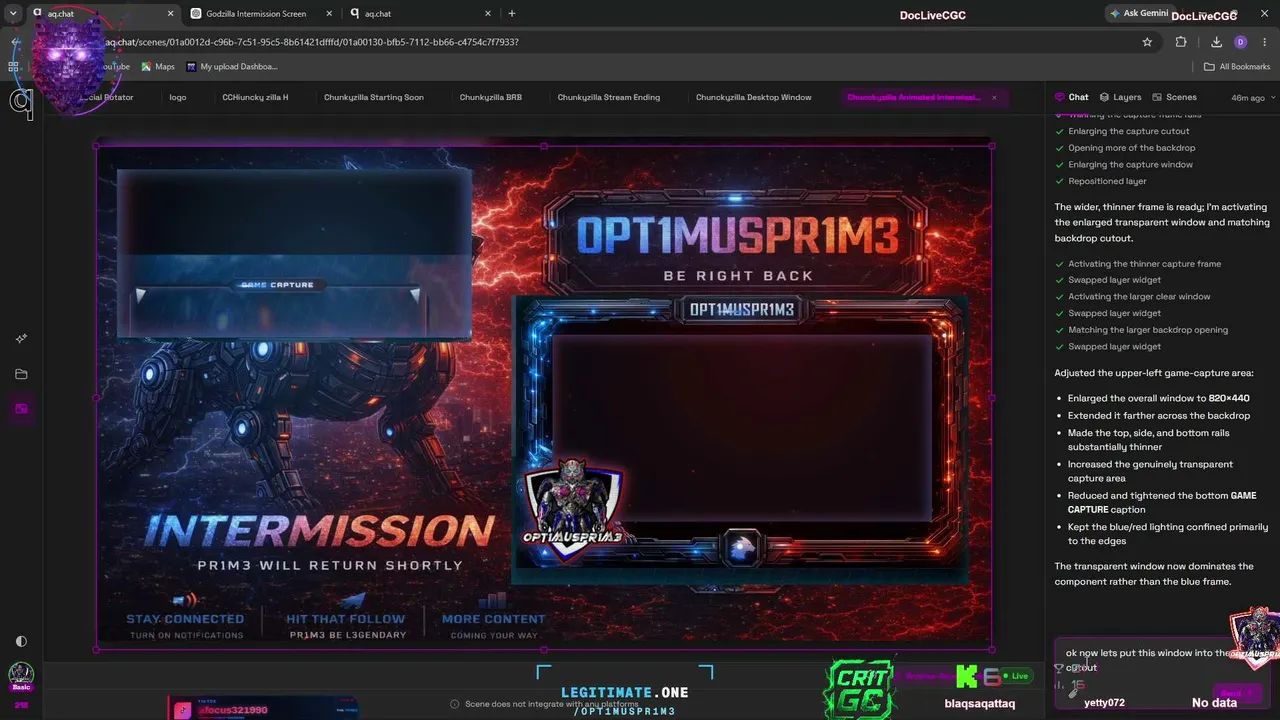The image size is (1280, 720).
Task: Expand the browser tab search dropdown arrow
Action: [13, 14]
